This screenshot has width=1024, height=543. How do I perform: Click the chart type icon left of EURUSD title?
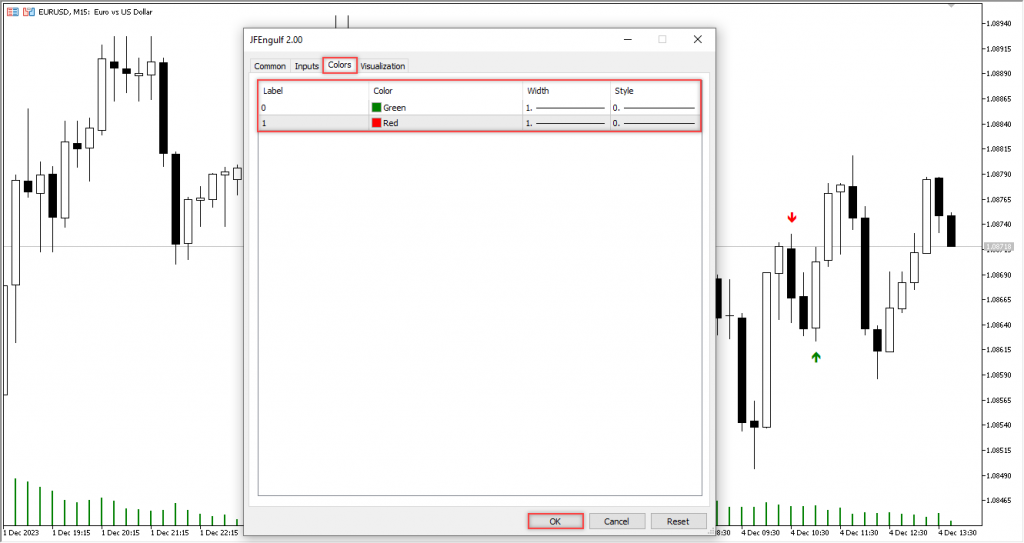(28, 12)
